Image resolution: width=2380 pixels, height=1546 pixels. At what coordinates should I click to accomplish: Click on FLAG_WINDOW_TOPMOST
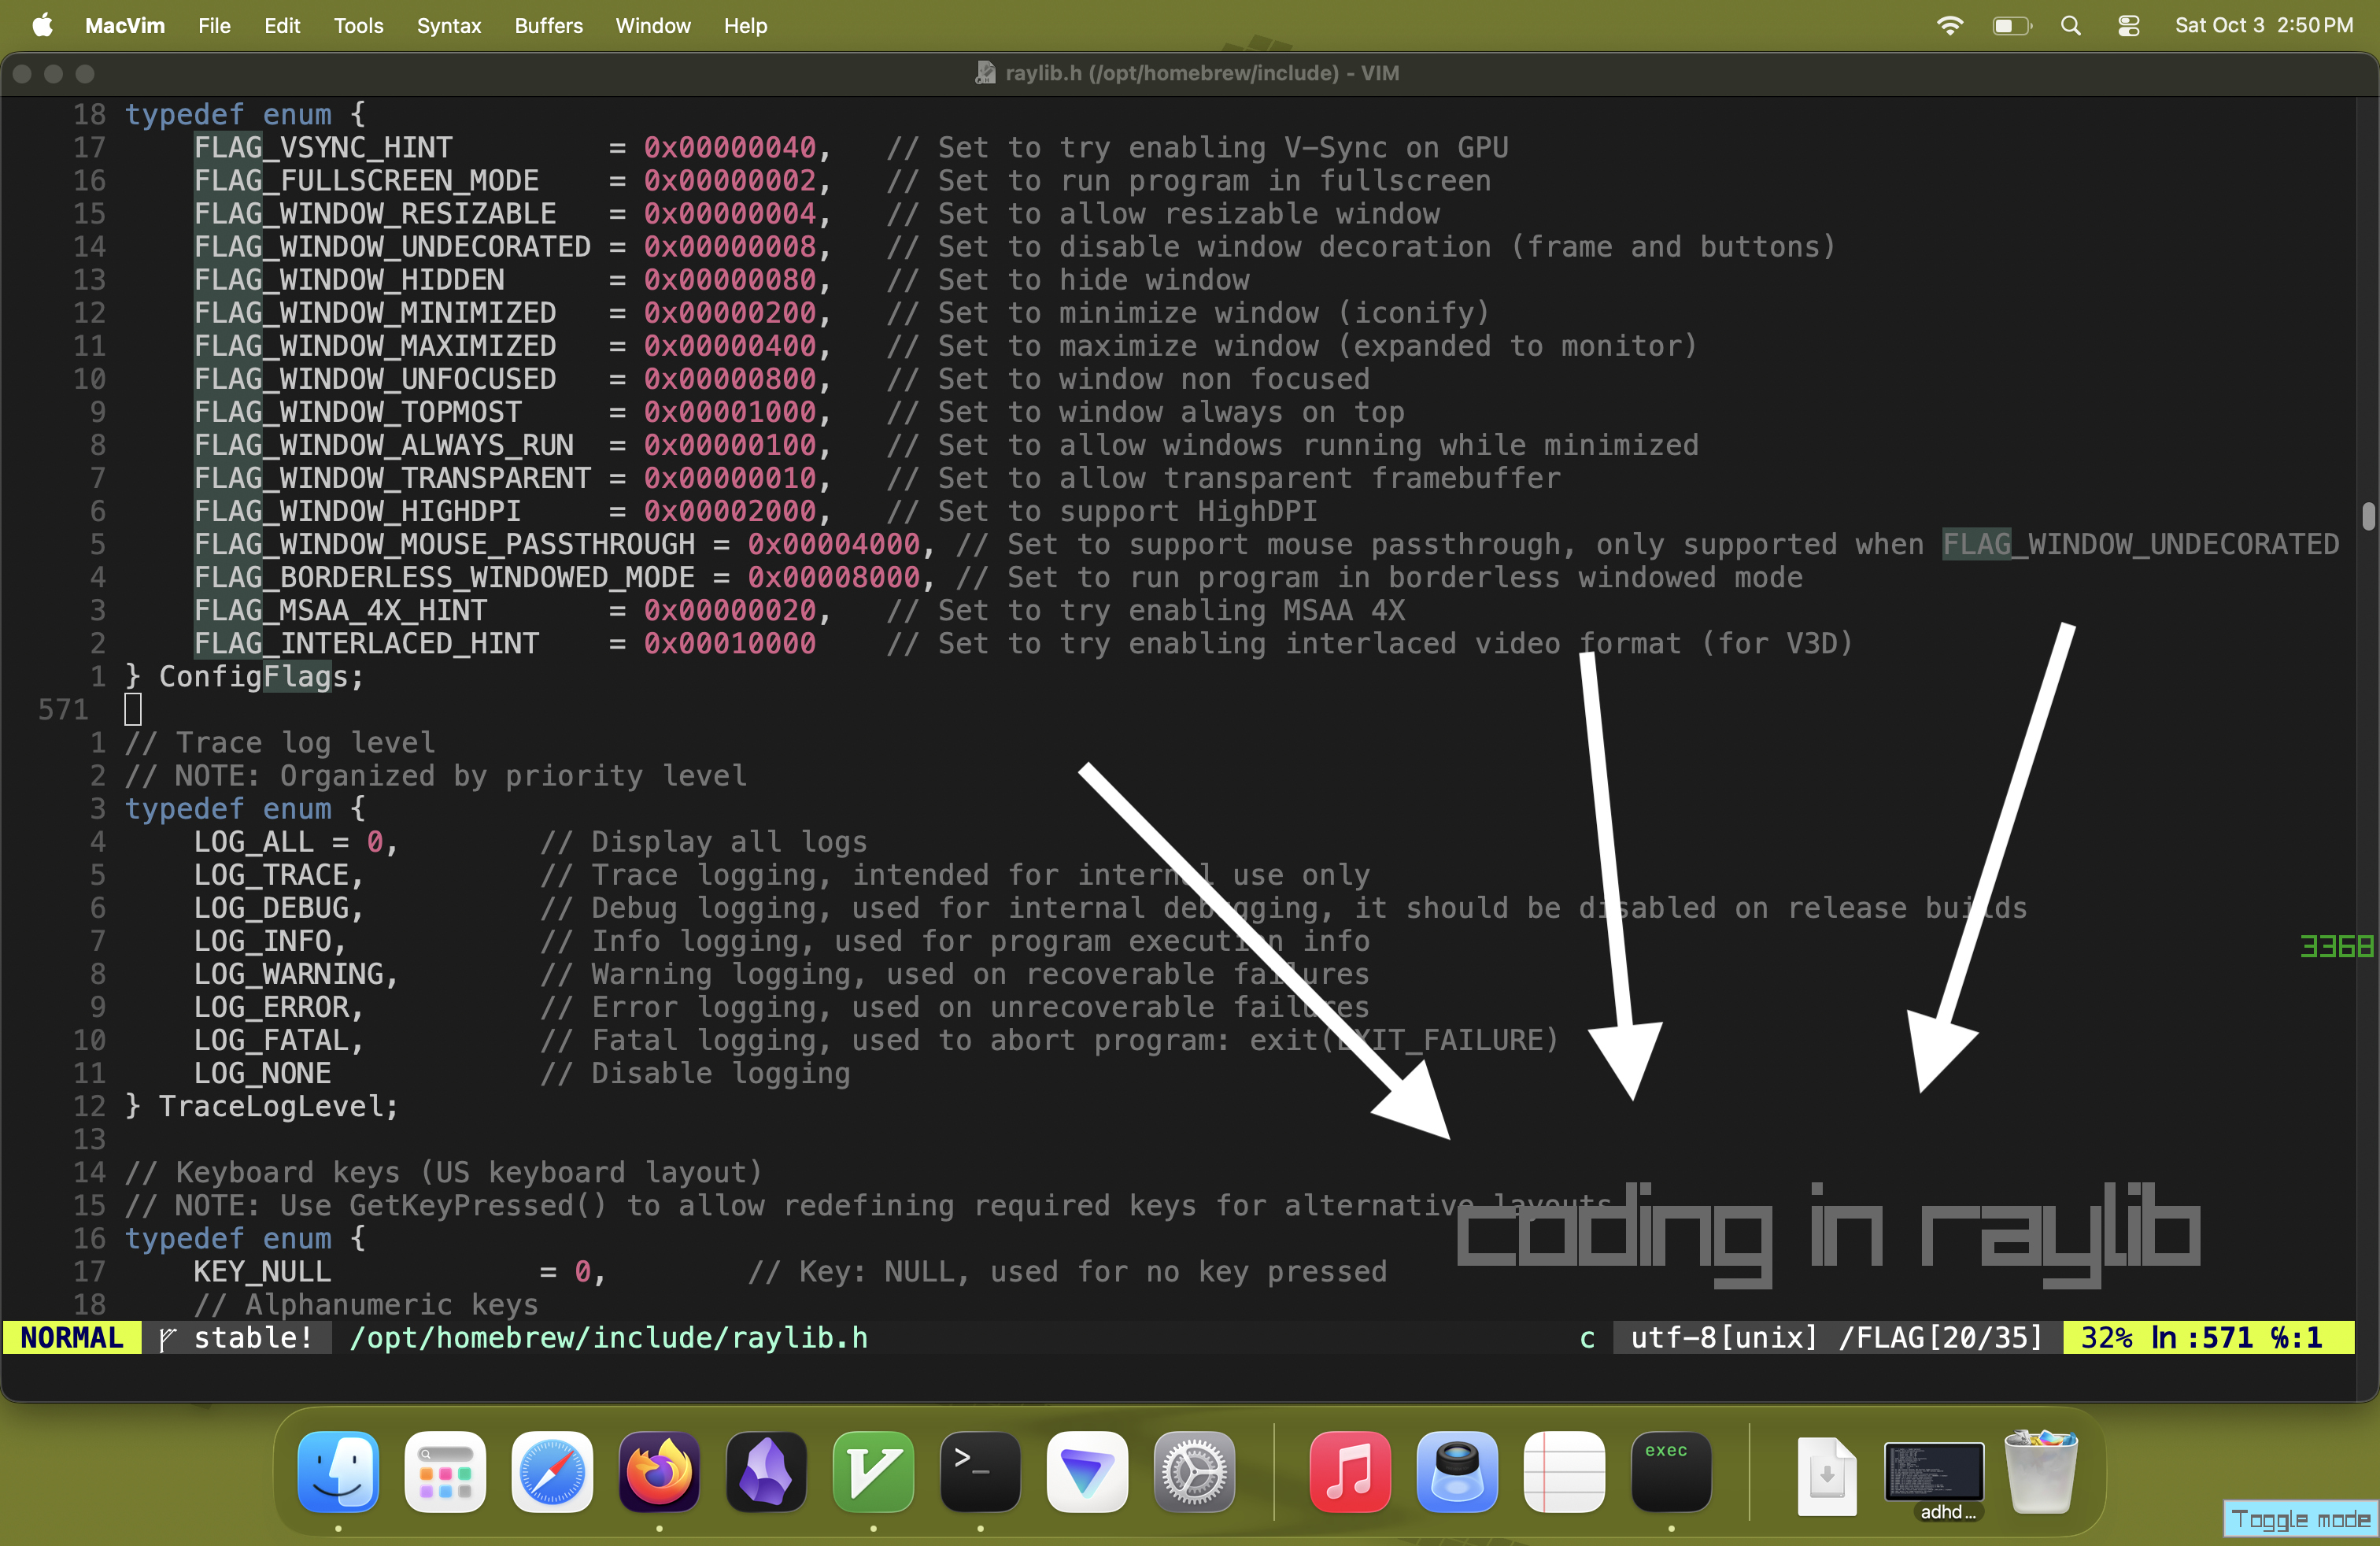(x=358, y=411)
